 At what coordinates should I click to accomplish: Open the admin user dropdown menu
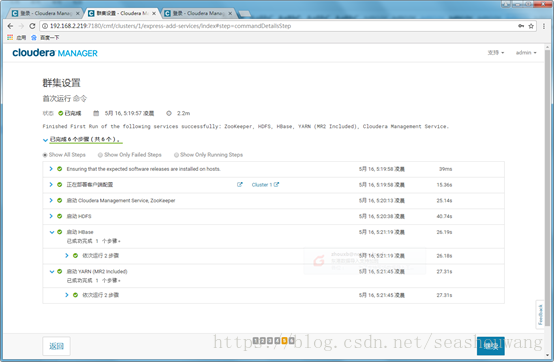point(526,53)
